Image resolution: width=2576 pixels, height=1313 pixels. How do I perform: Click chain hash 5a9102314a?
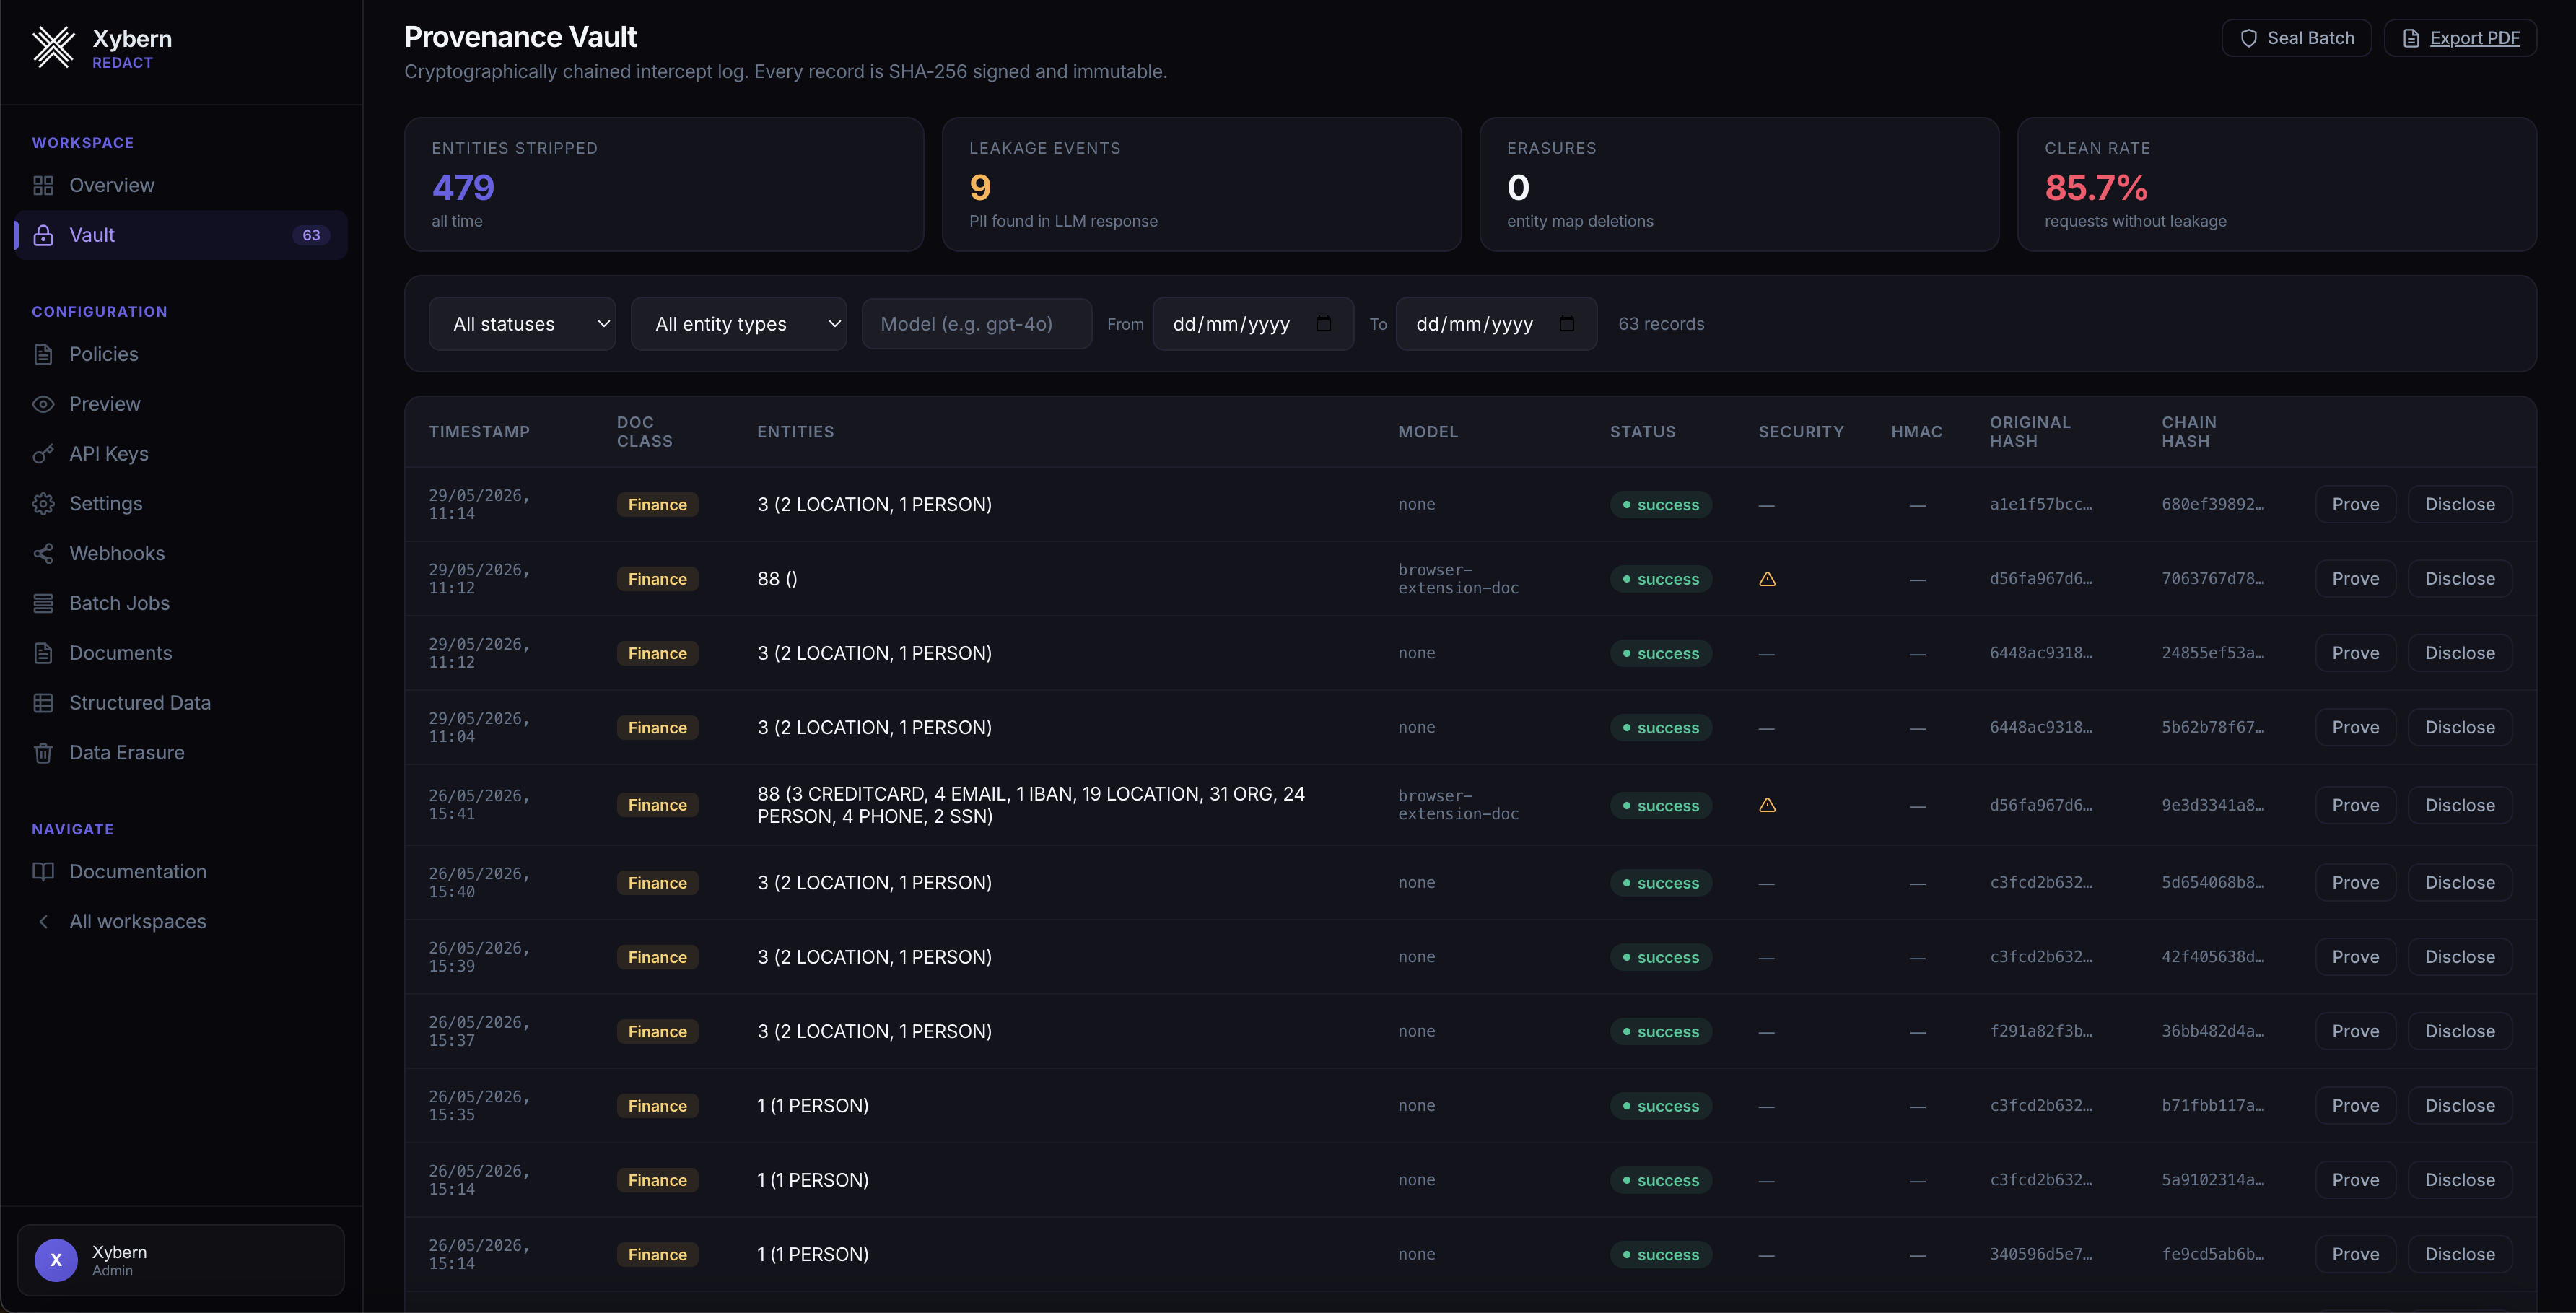(2212, 1180)
